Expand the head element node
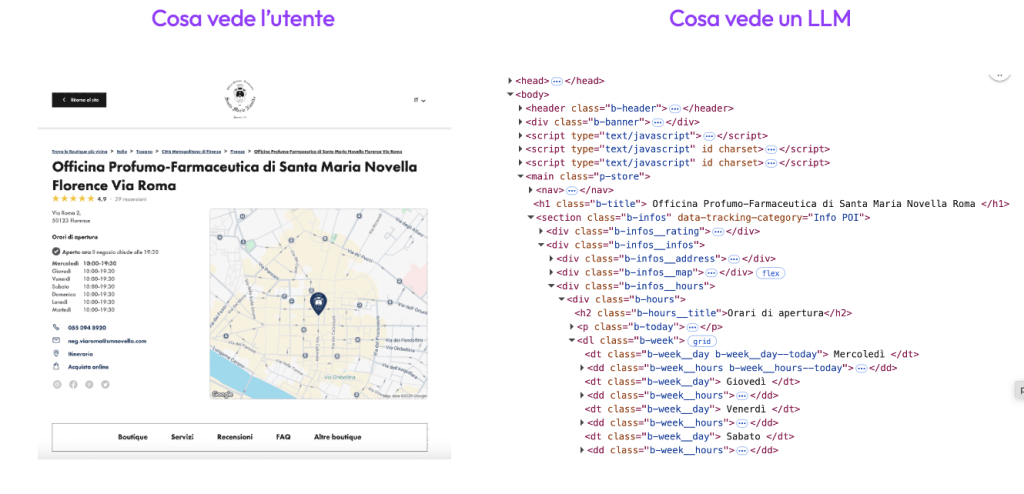Screen dimensions: 1024x494 click(x=511, y=81)
